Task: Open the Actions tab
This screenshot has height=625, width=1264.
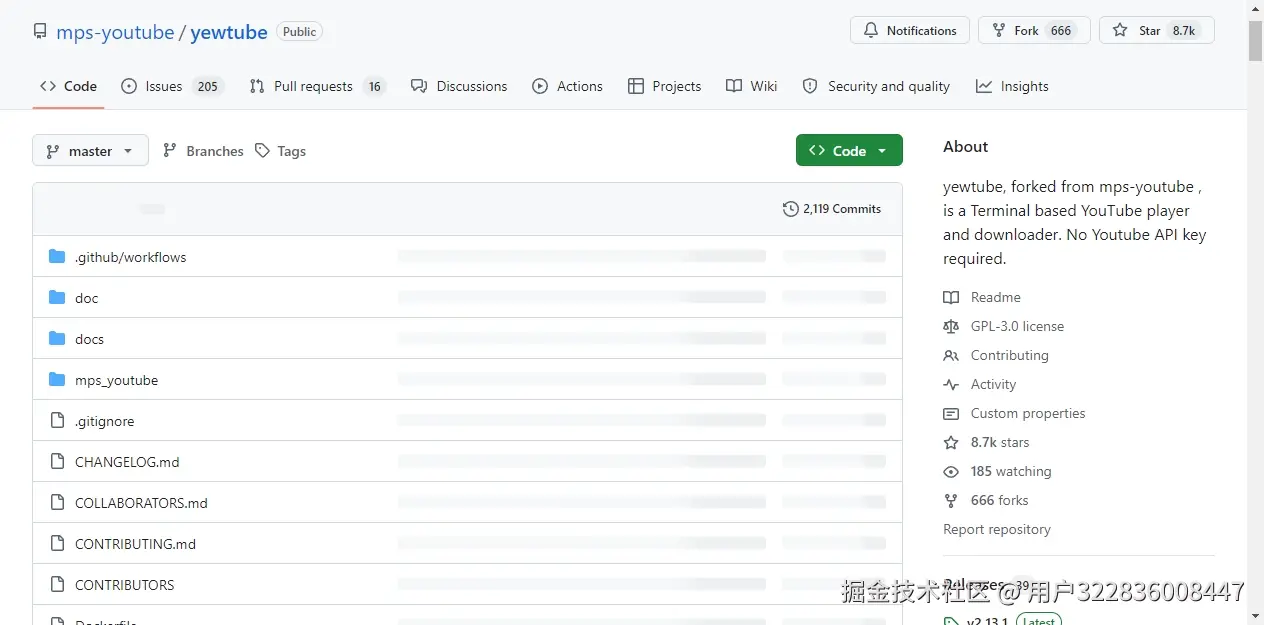Action: click(567, 86)
